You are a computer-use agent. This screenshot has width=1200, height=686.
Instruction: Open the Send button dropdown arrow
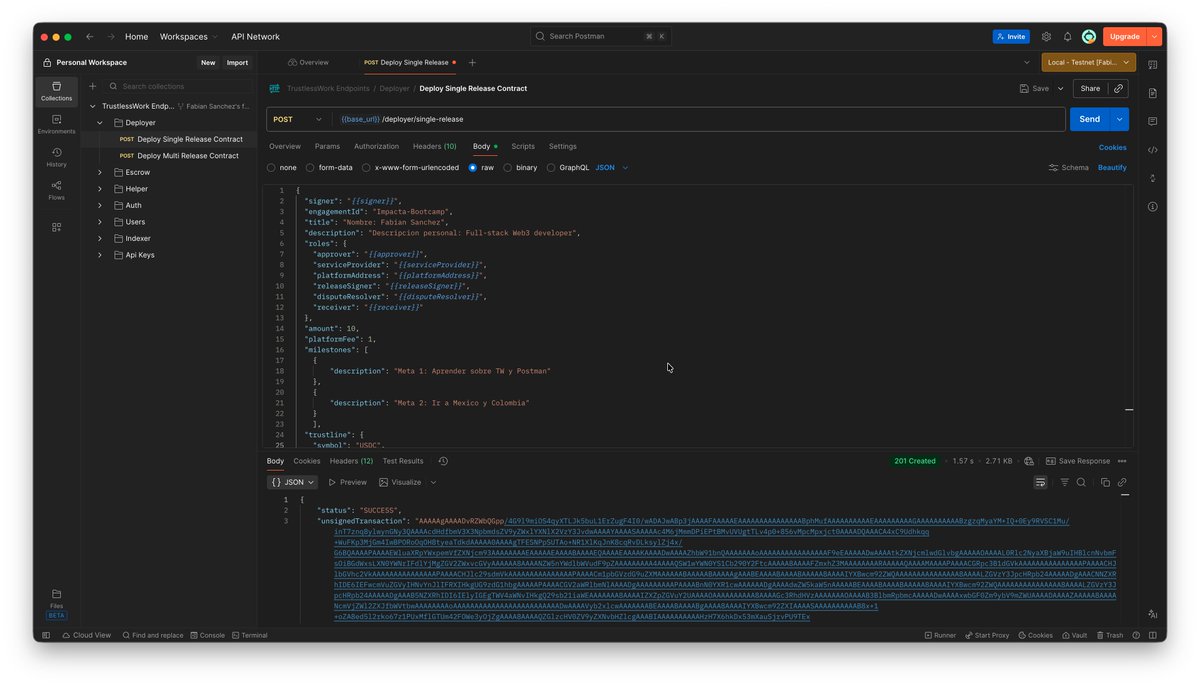click(x=1120, y=119)
